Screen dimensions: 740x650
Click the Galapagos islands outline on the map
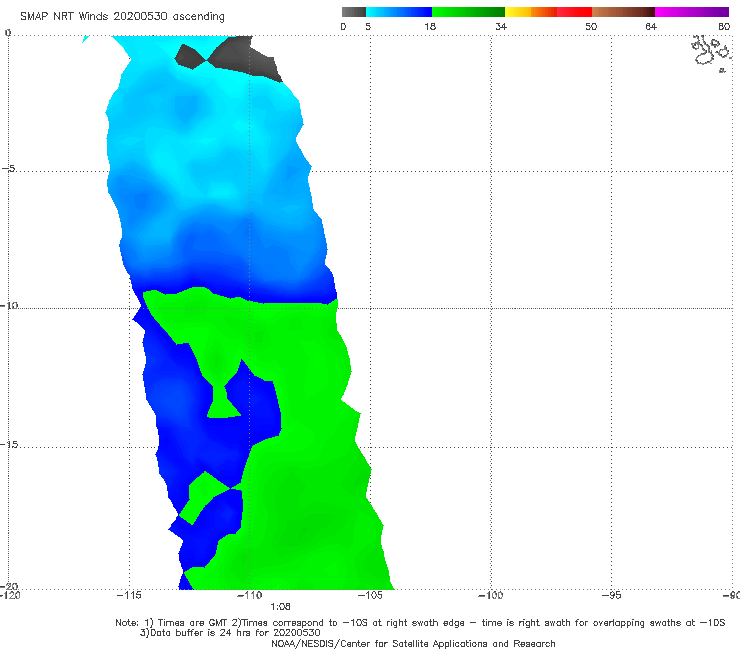pyautogui.click(x=711, y=53)
